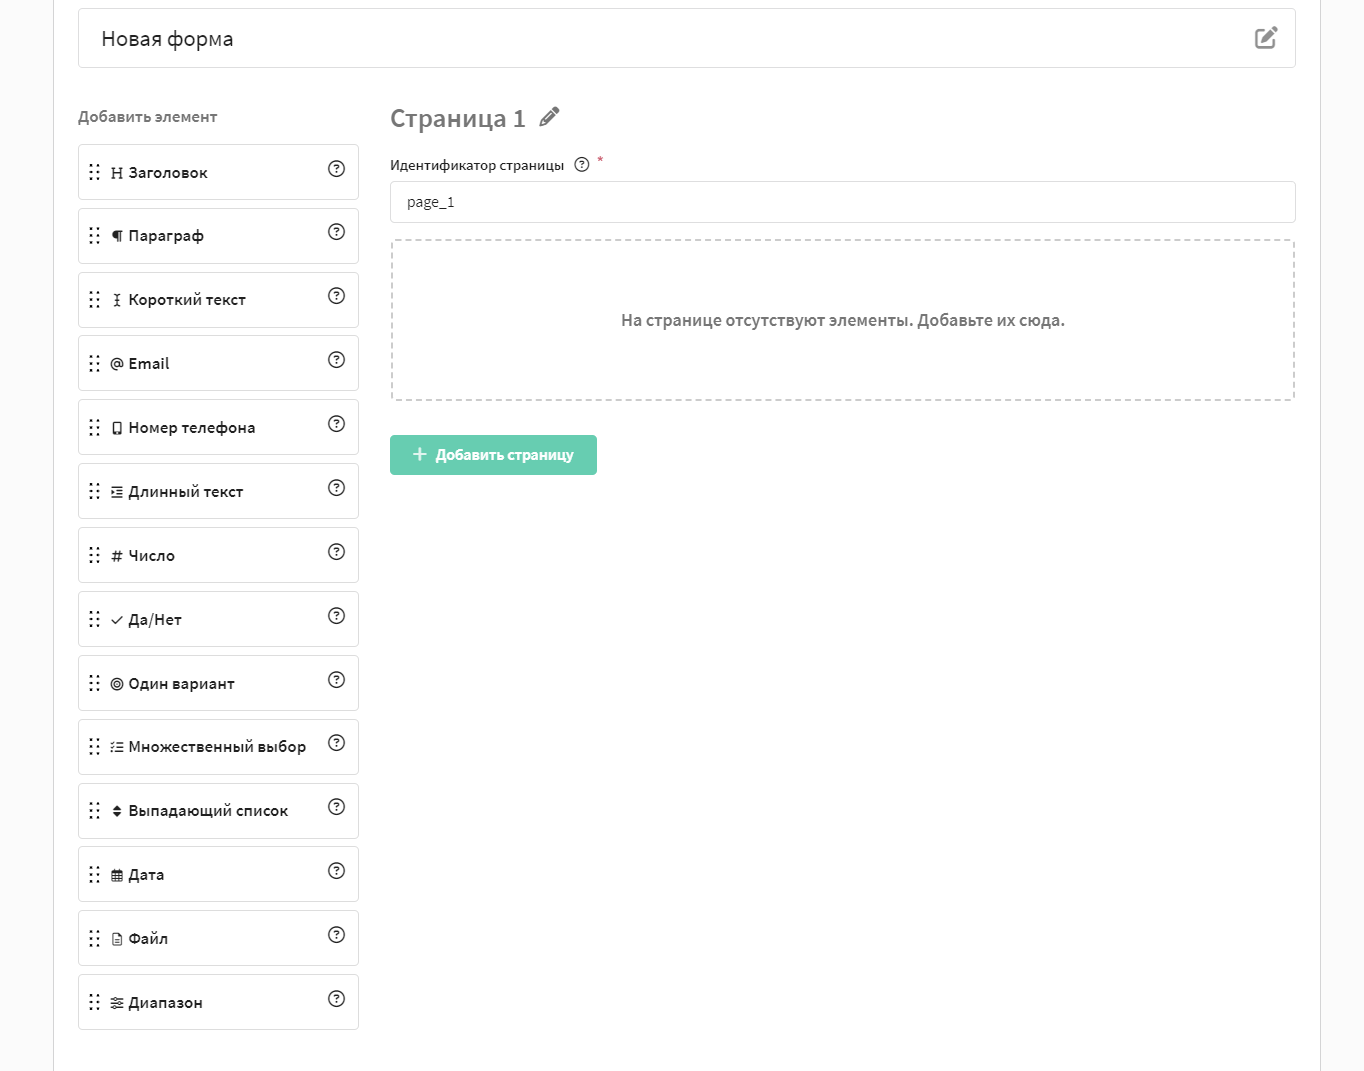Click the help icon for Дата
Image resolution: width=1364 pixels, height=1071 pixels.
pyautogui.click(x=337, y=871)
